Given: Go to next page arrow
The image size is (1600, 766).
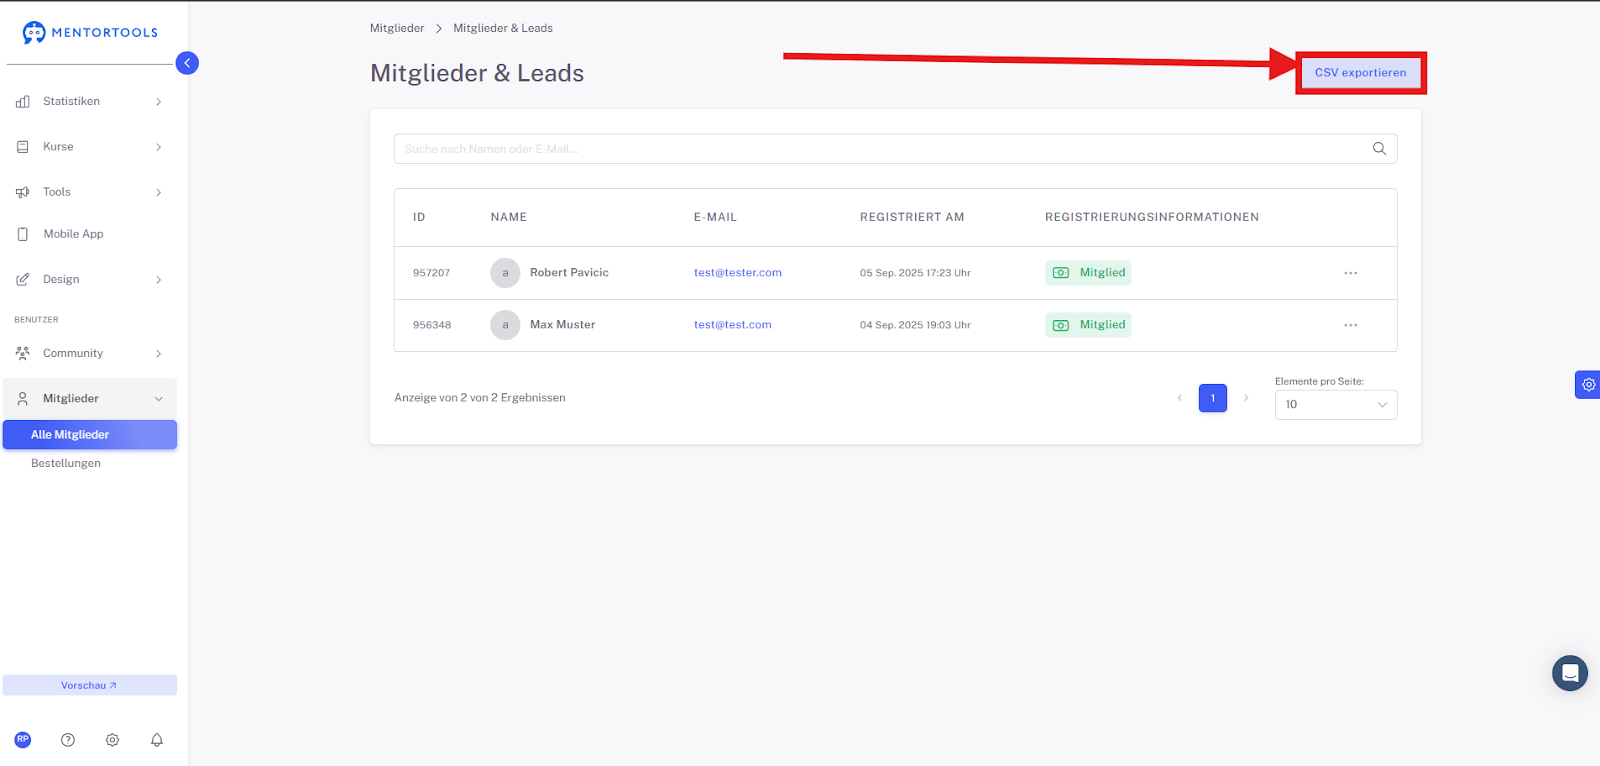Looking at the screenshot, I should tap(1246, 398).
